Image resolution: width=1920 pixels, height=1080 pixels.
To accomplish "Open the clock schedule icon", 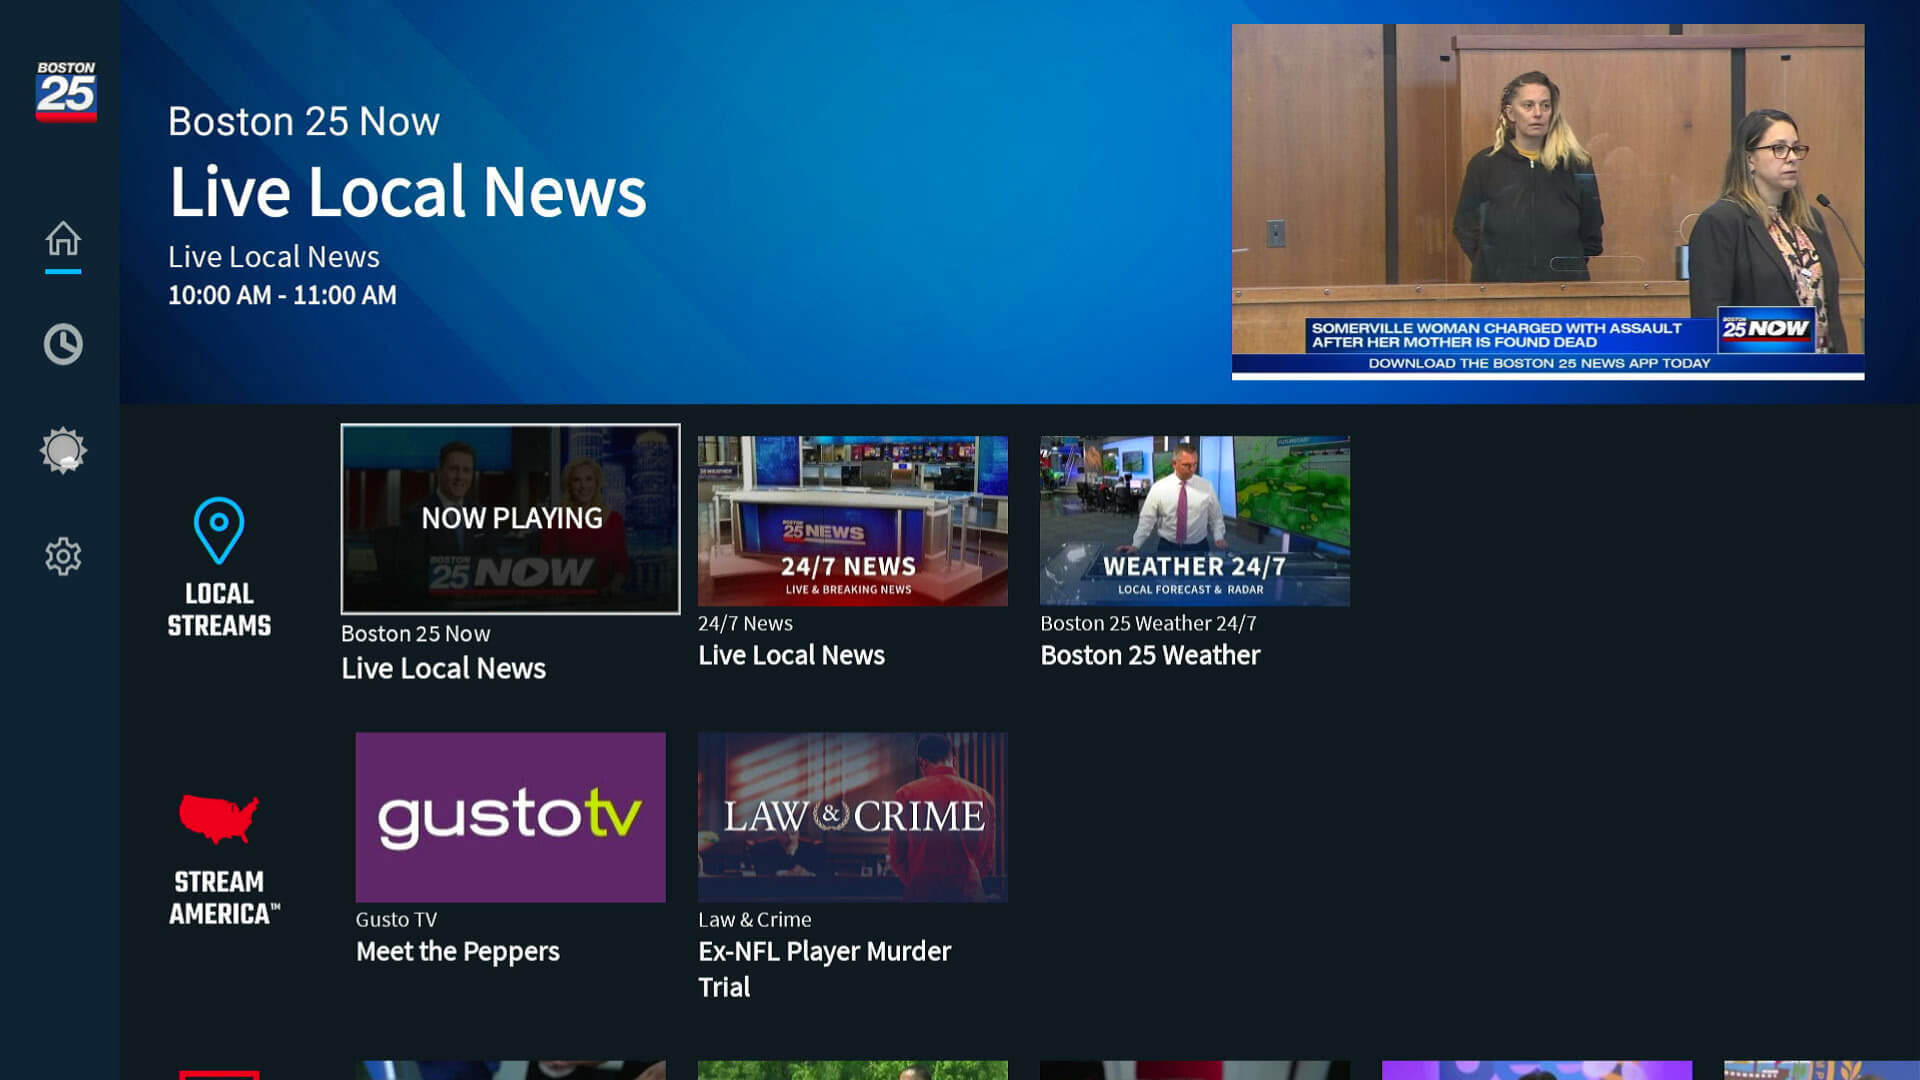I will coord(63,344).
